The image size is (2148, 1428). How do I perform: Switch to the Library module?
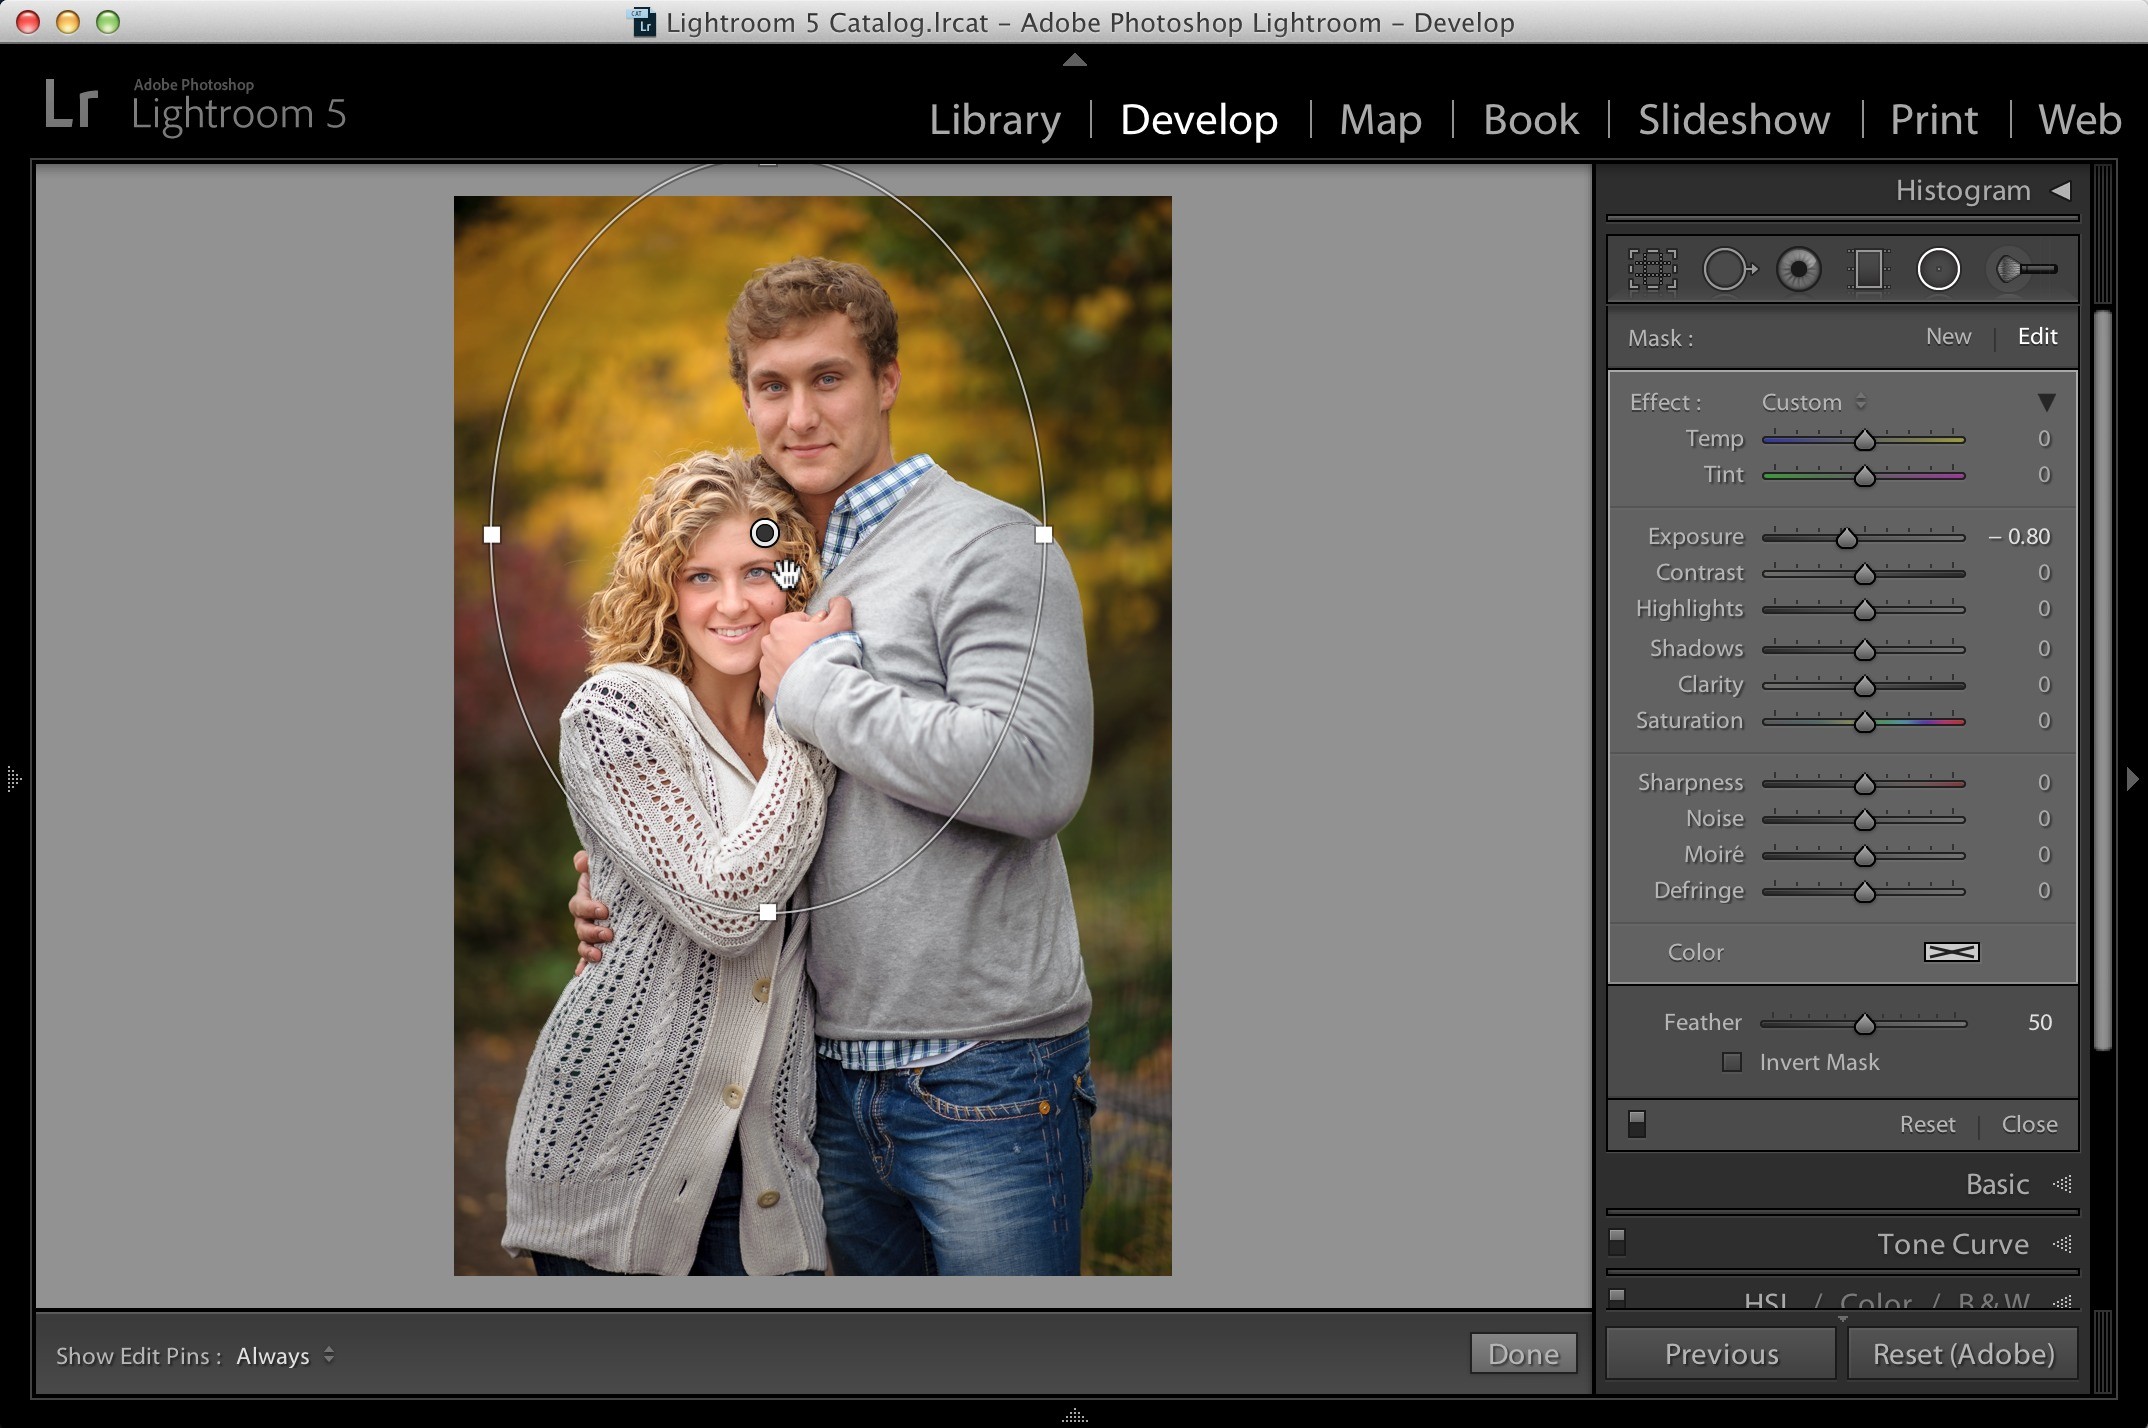pyautogui.click(x=995, y=120)
